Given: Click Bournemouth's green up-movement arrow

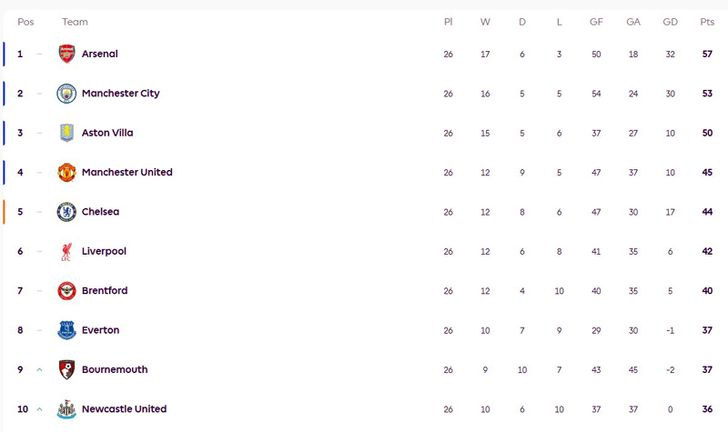Looking at the screenshot, I should (39, 370).
